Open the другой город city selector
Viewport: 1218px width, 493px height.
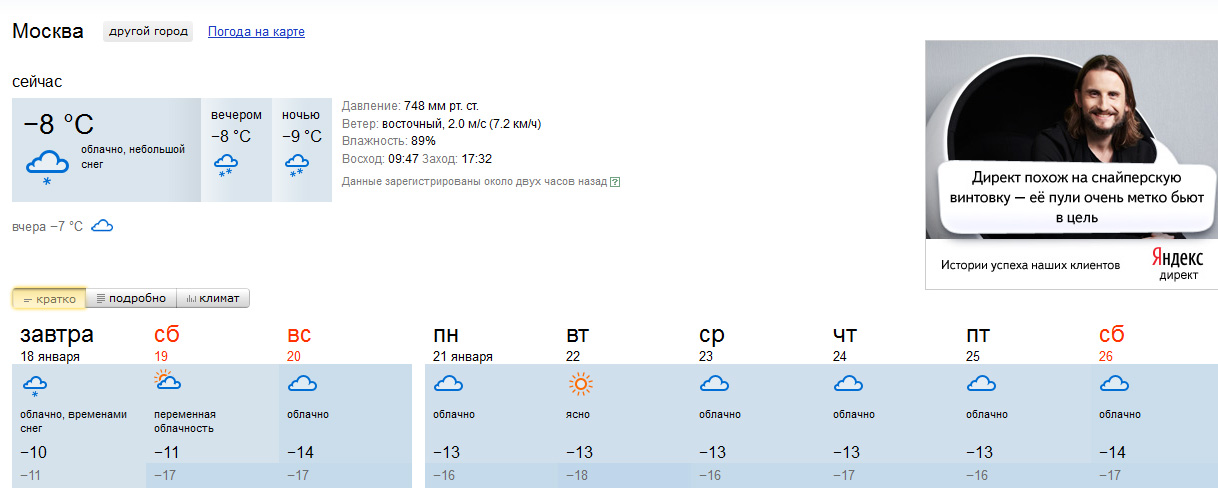point(148,32)
